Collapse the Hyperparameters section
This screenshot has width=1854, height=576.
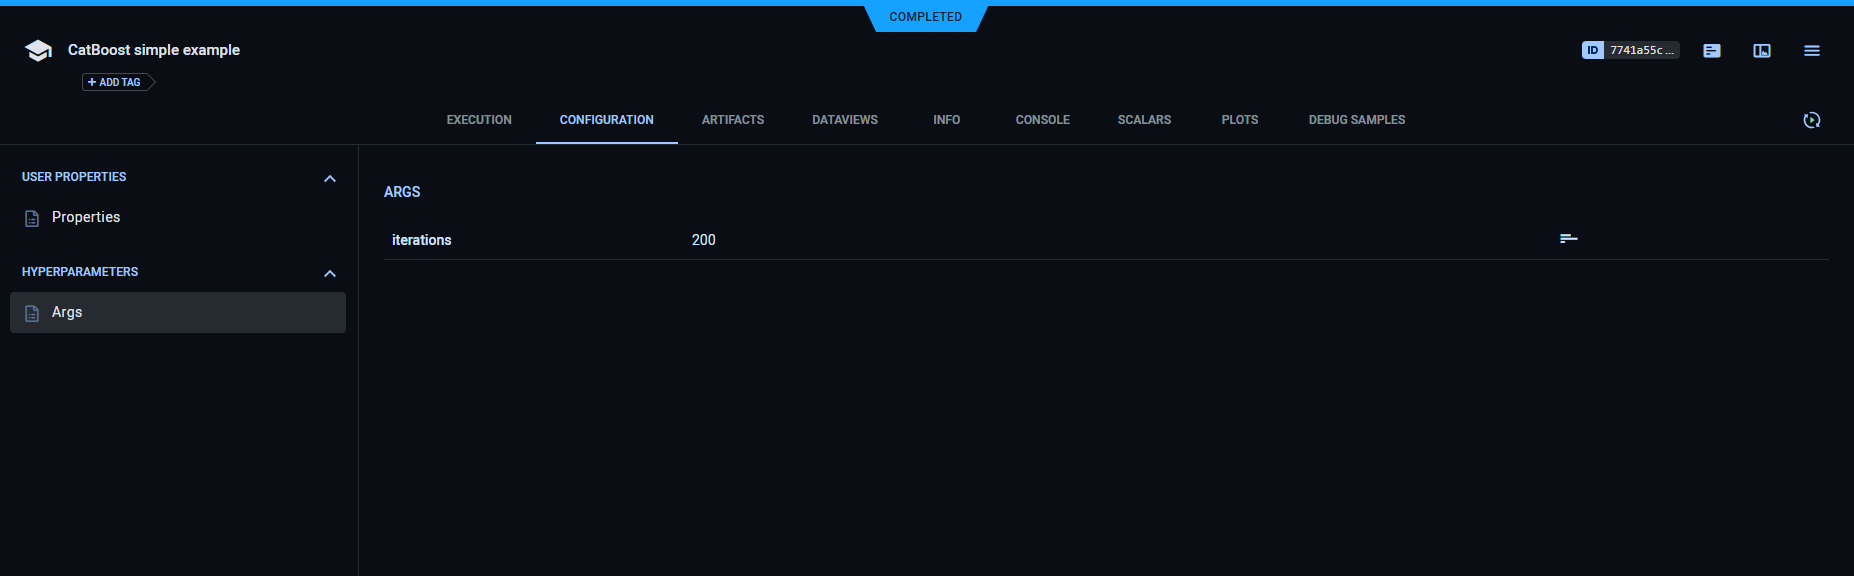coord(330,273)
